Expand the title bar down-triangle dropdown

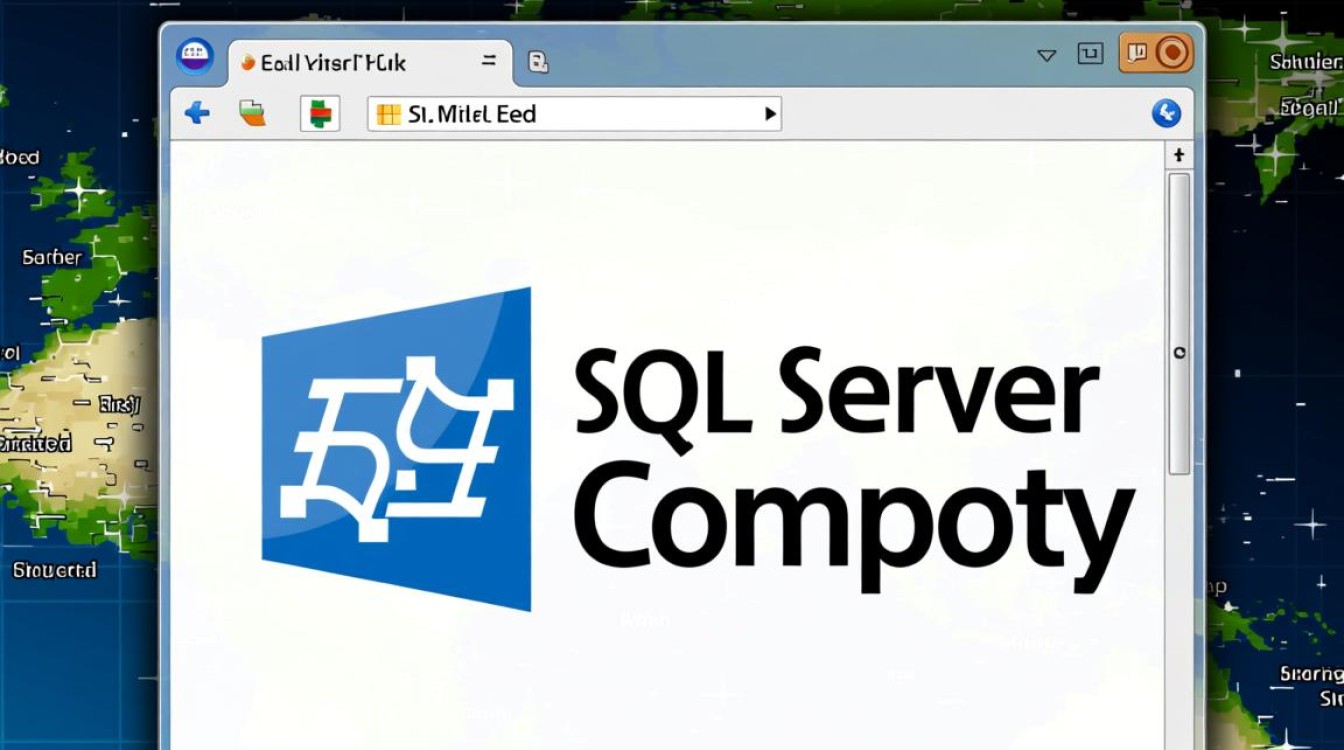pyautogui.click(x=1047, y=56)
